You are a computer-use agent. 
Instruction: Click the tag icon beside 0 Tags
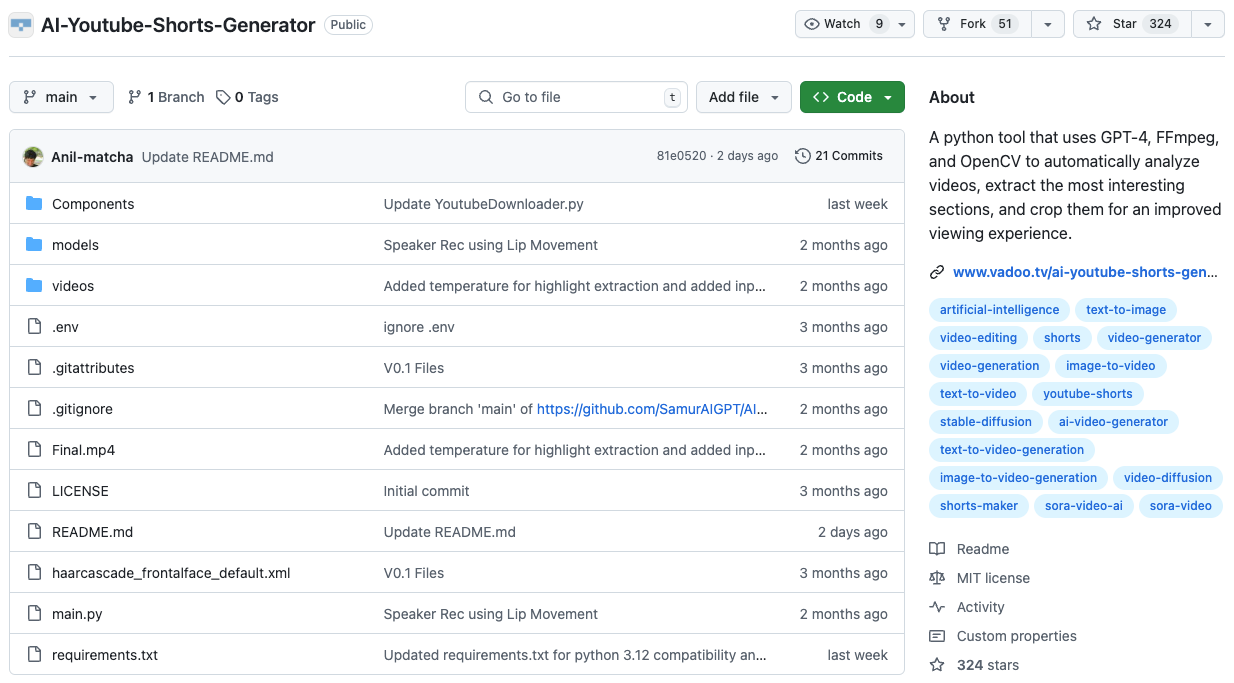pyautogui.click(x=223, y=97)
